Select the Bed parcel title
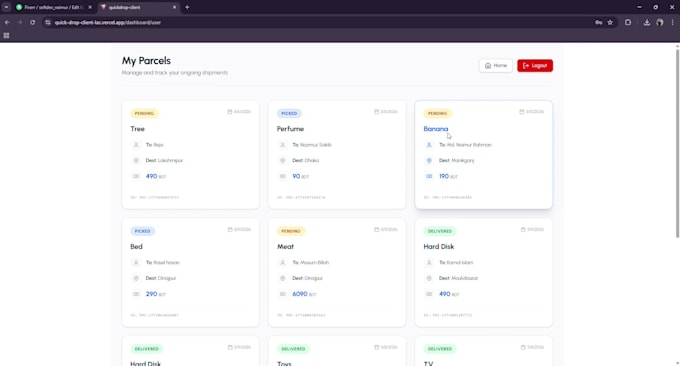 [136, 246]
